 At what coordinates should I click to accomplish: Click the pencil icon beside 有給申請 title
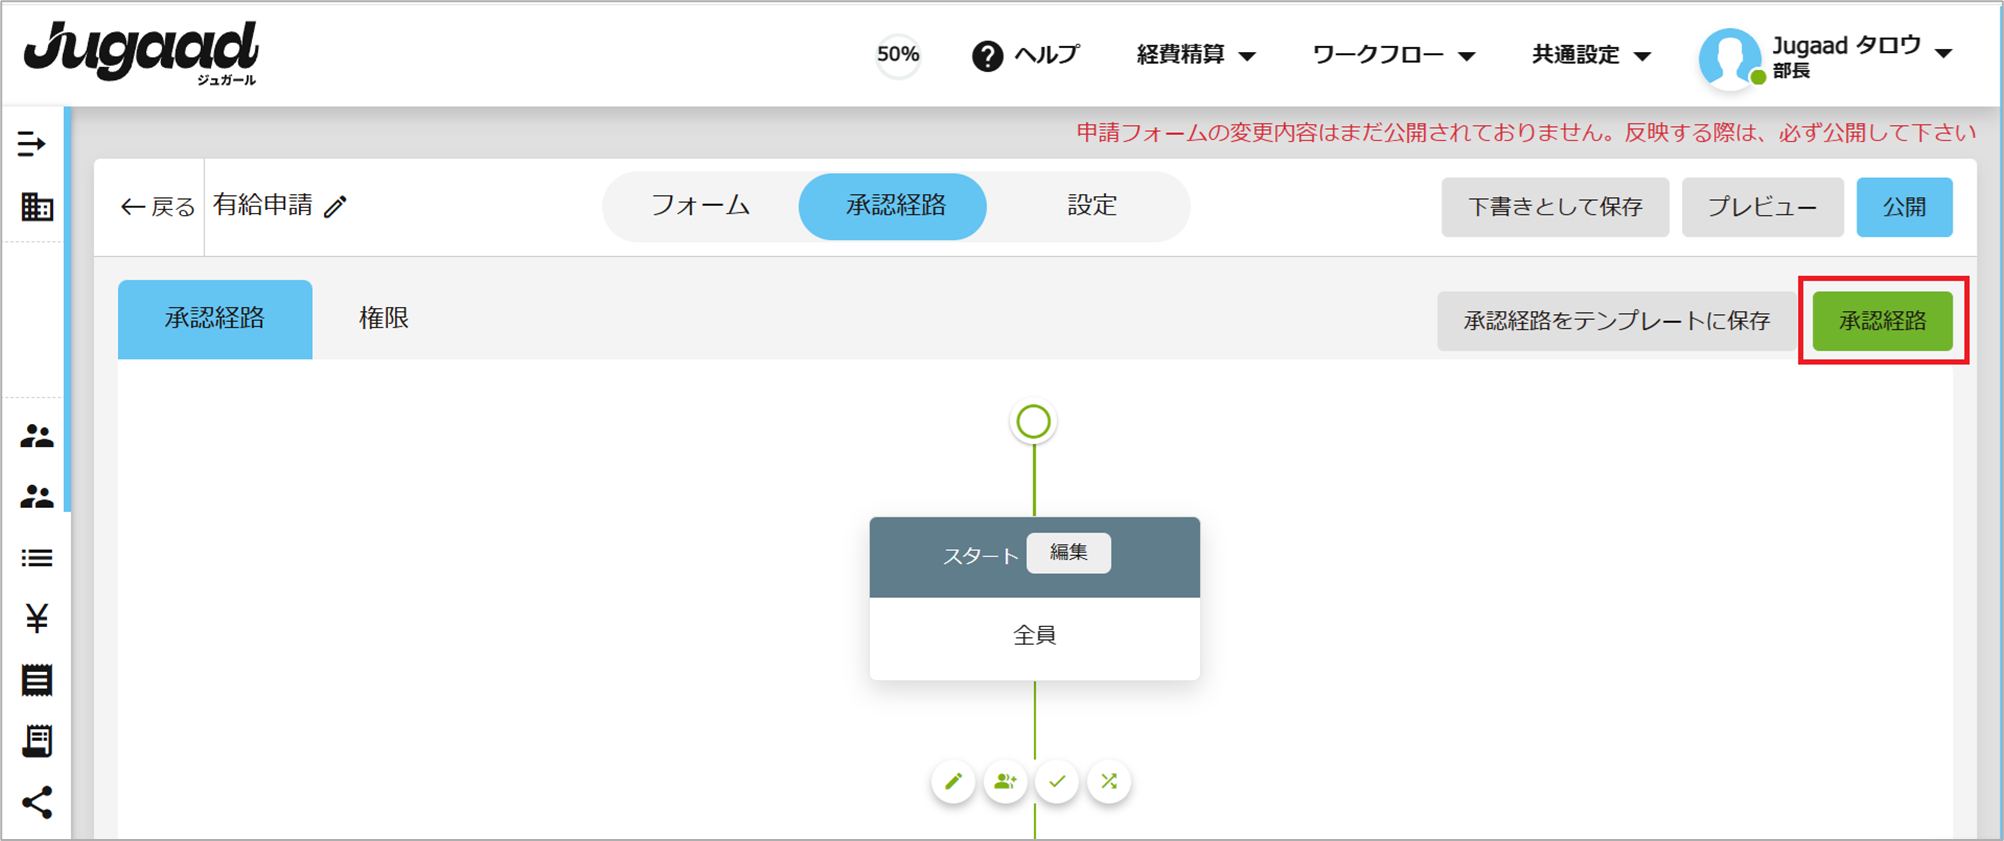click(x=336, y=207)
